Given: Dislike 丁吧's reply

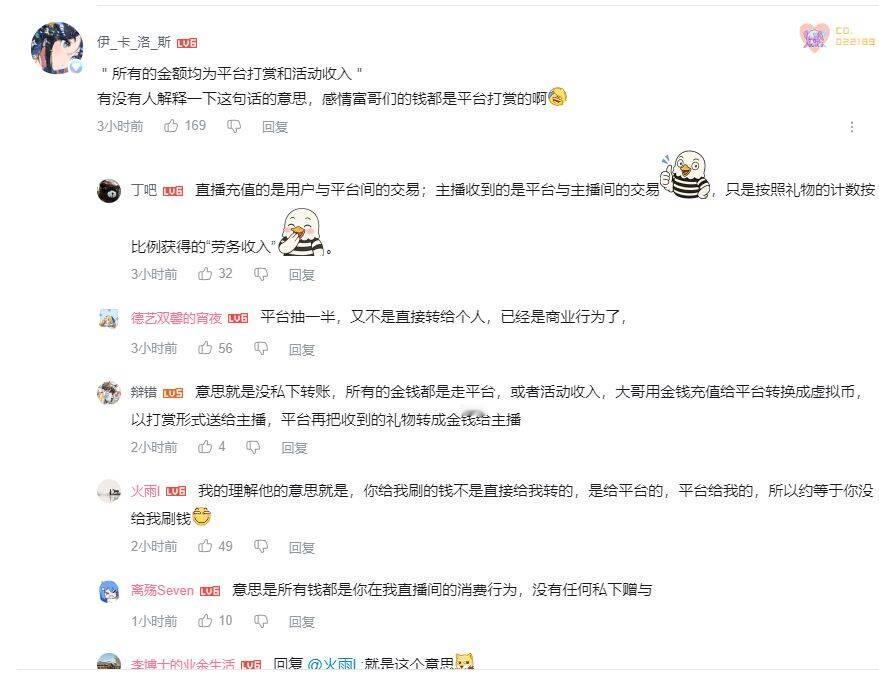Looking at the screenshot, I should 261,274.
